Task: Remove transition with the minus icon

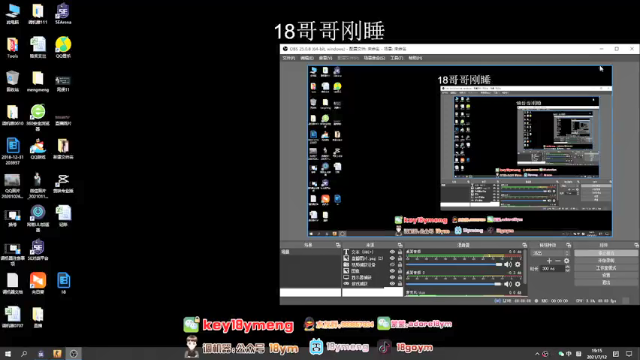Action: tap(558, 261)
